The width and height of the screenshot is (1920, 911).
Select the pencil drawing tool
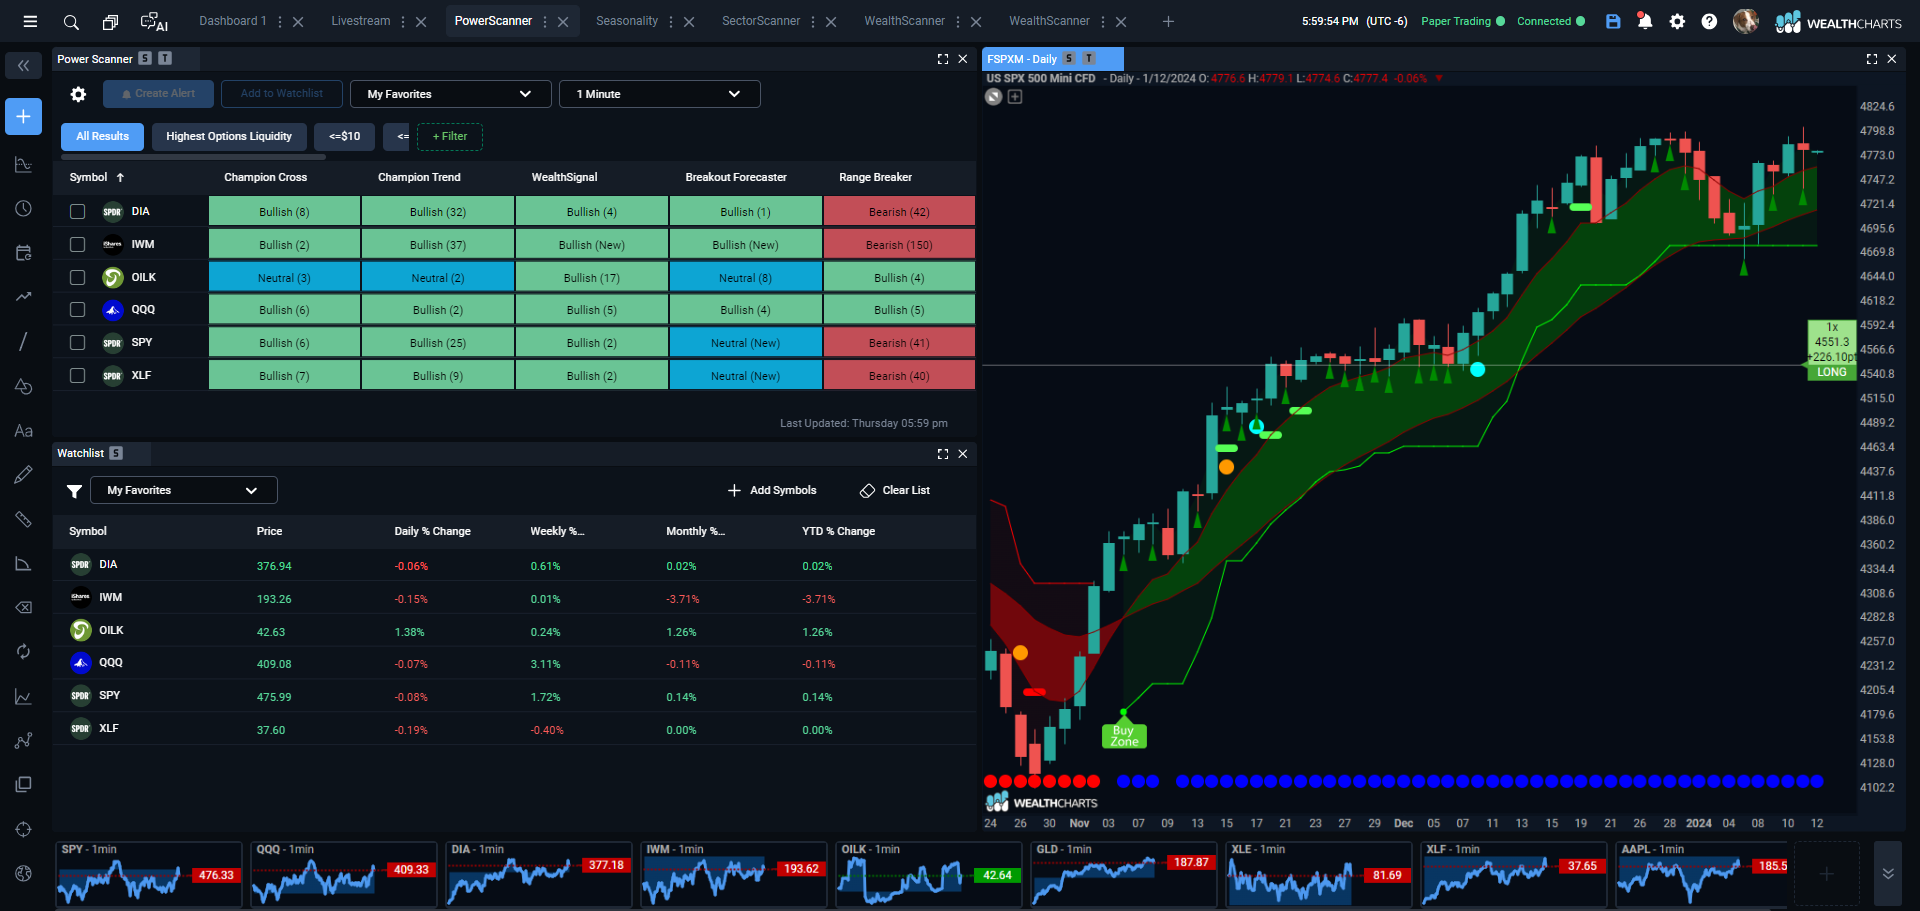tap(24, 475)
